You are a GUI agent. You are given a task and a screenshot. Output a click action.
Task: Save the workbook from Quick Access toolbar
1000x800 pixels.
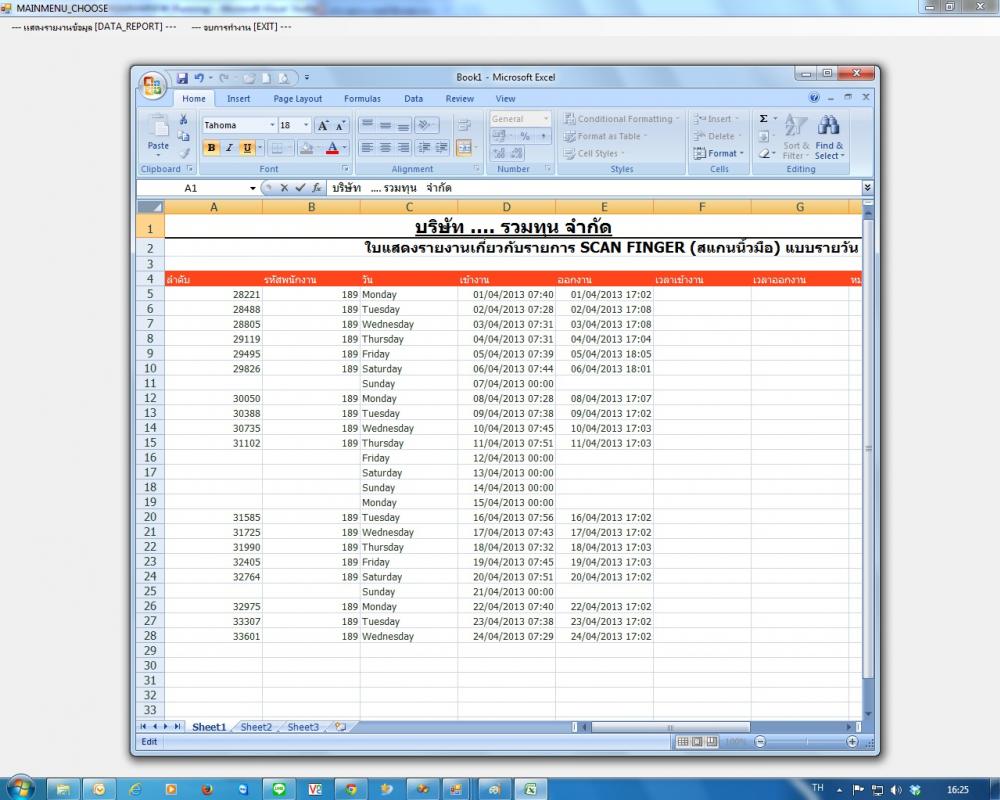click(182, 78)
